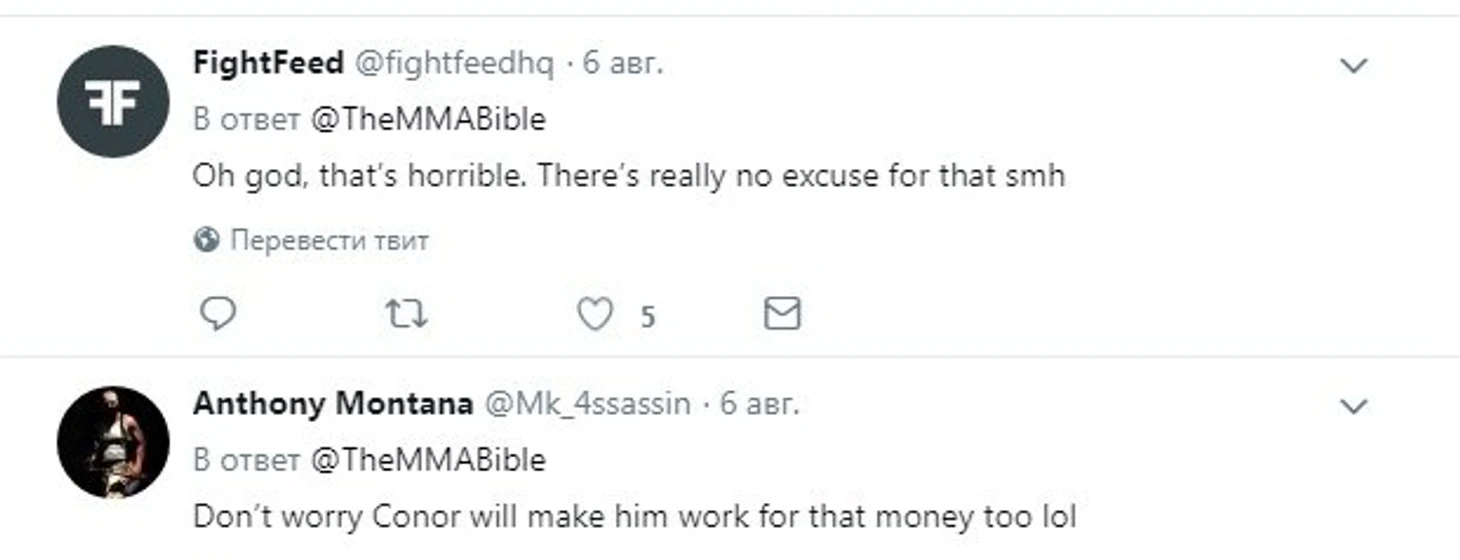Send FightFeed's tweet via direct message envelope
1460x560 pixels.
(x=782, y=315)
